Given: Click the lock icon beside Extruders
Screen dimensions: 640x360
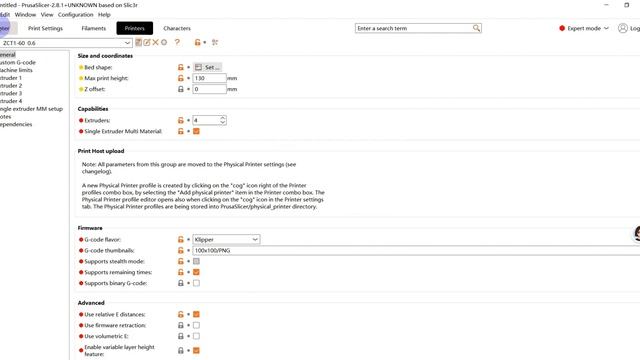Looking at the screenshot, I should click(x=181, y=120).
